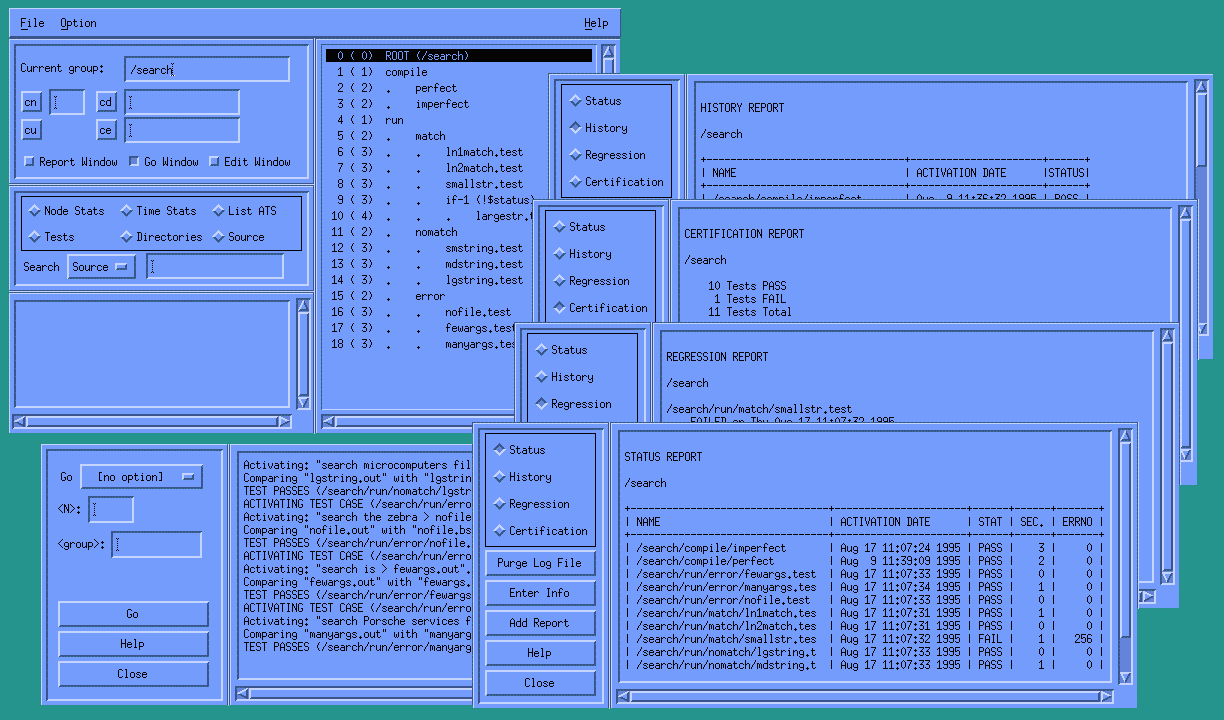
Task: Click the cn button
Action: coord(31,103)
